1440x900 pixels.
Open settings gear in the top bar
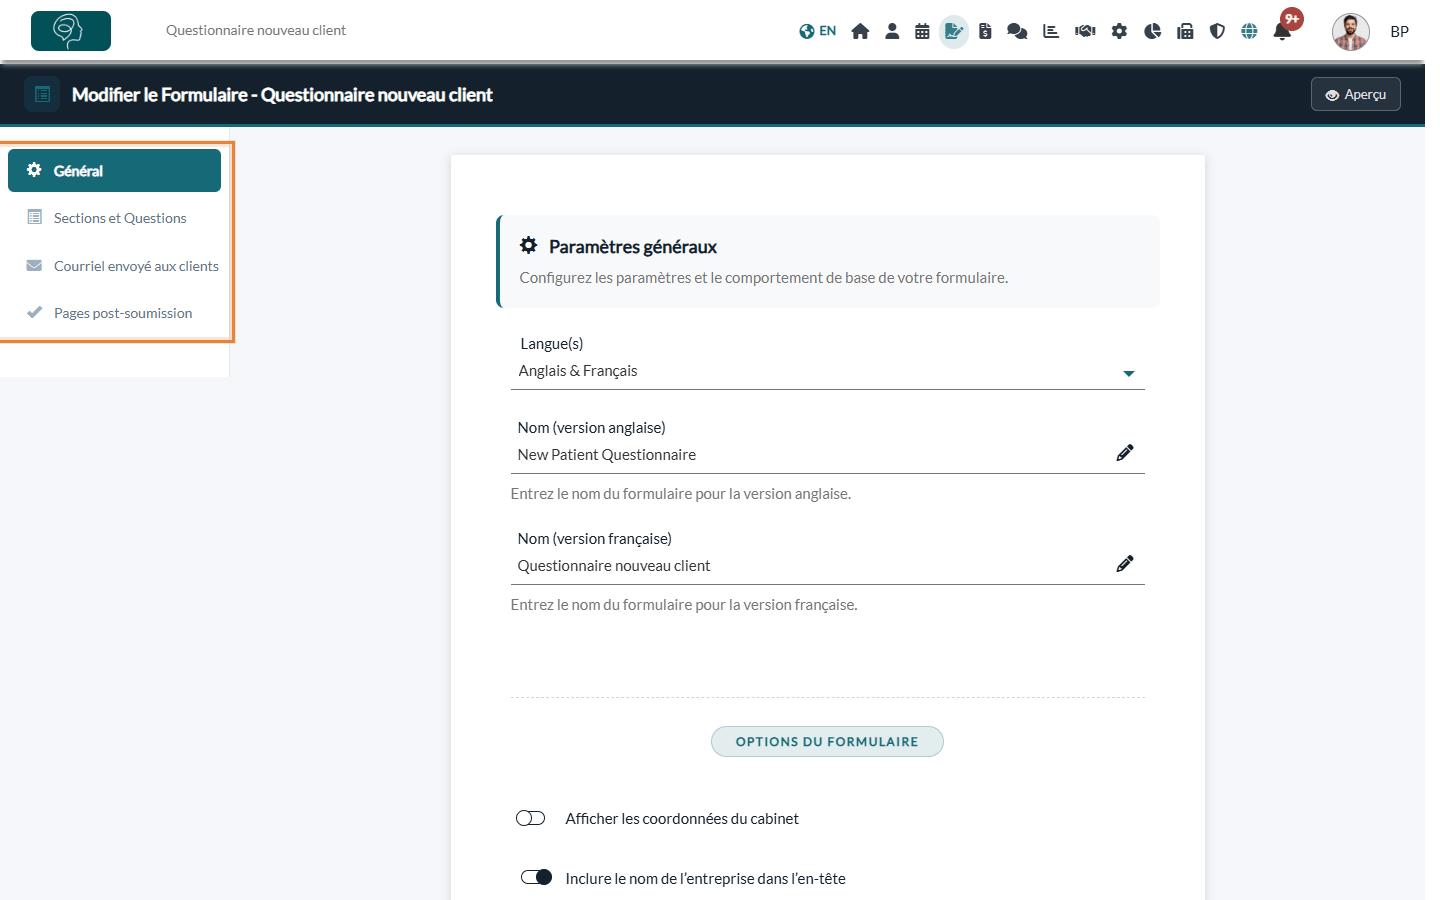[x=1119, y=31]
